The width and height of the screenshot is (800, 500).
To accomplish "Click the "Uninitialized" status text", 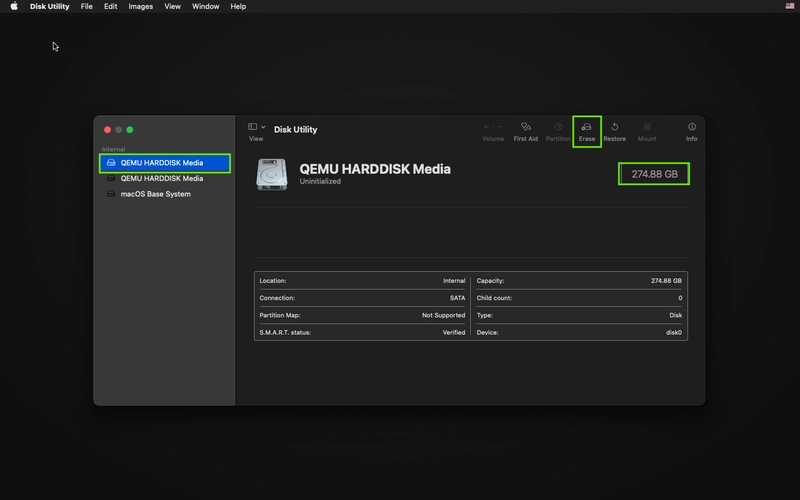I will pyautogui.click(x=320, y=181).
